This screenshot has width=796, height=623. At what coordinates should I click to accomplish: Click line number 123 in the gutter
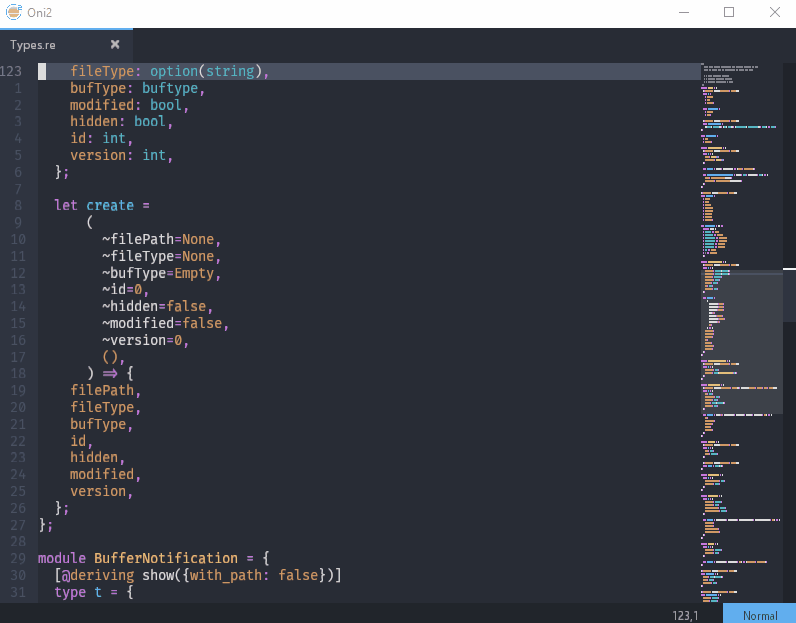(11, 71)
